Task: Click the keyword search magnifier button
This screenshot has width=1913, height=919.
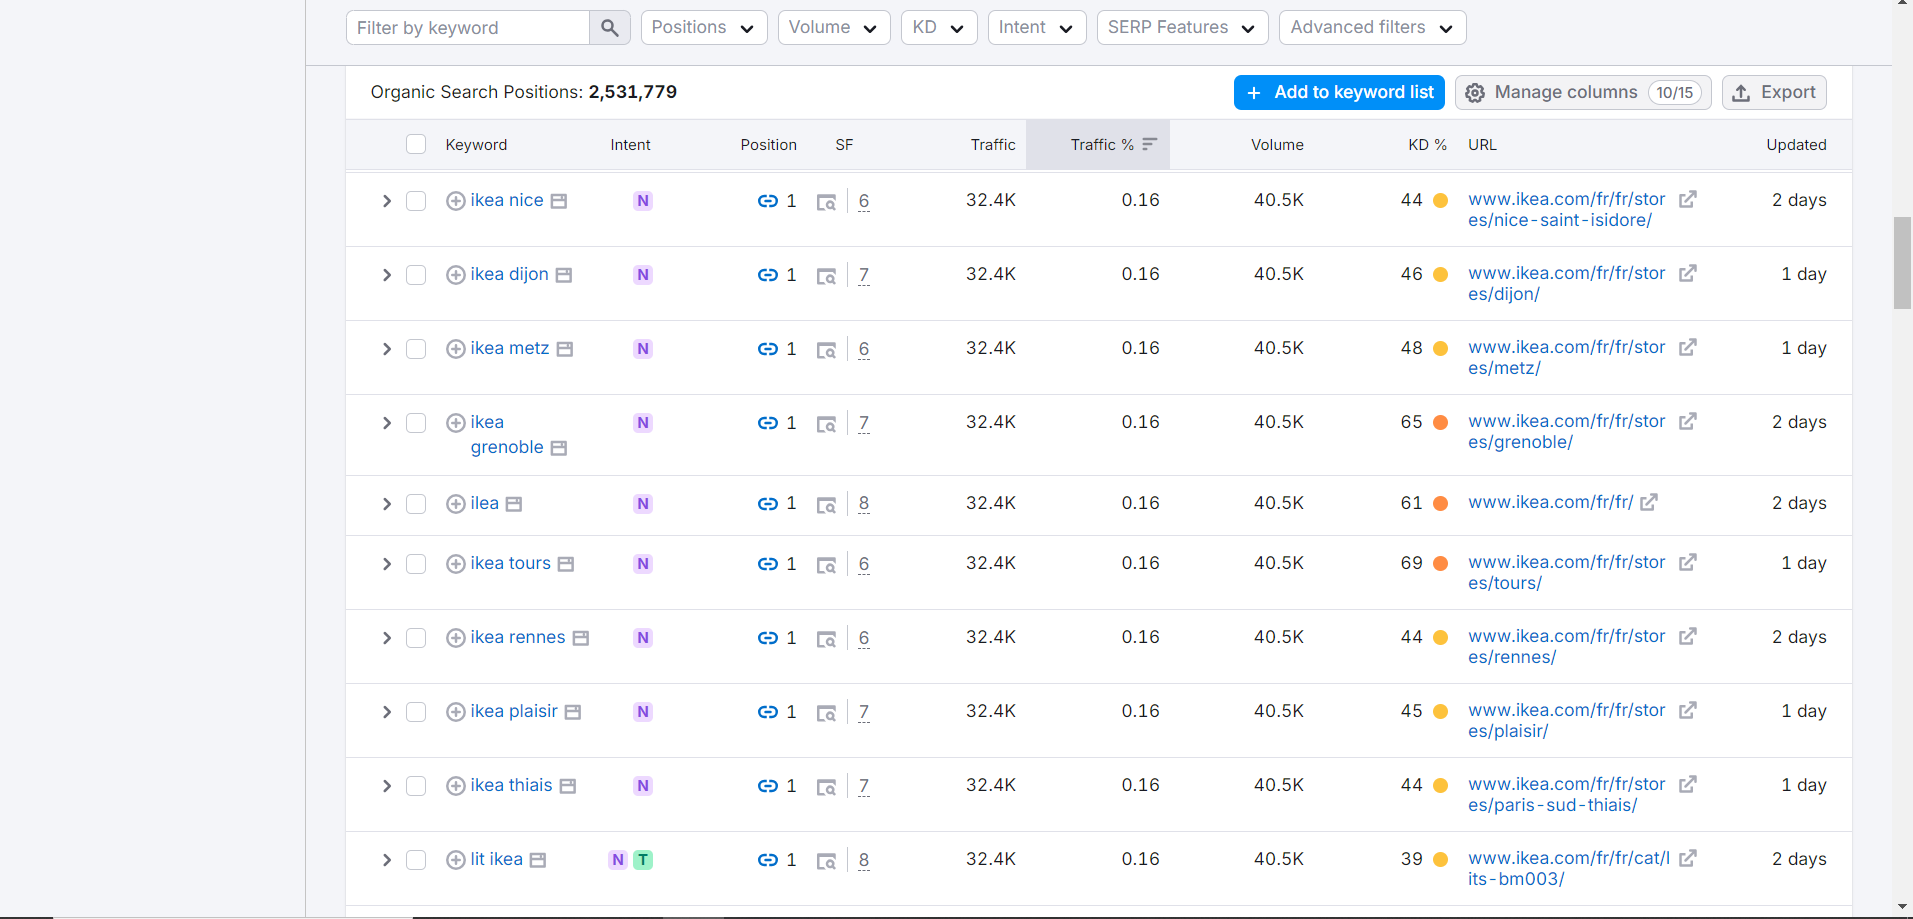Action: (610, 28)
